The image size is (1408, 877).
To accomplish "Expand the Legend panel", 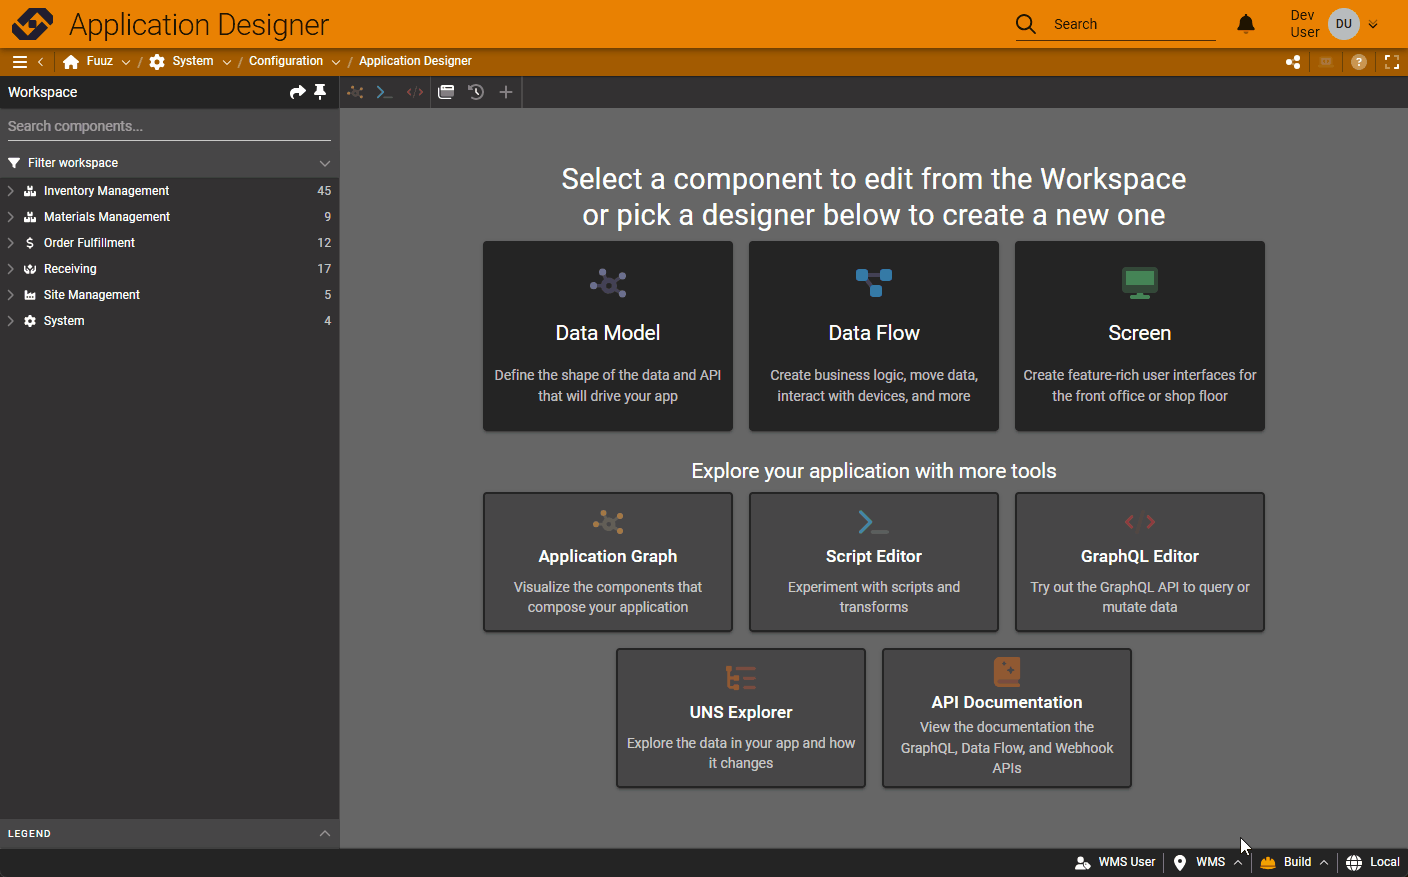I will 324,833.
